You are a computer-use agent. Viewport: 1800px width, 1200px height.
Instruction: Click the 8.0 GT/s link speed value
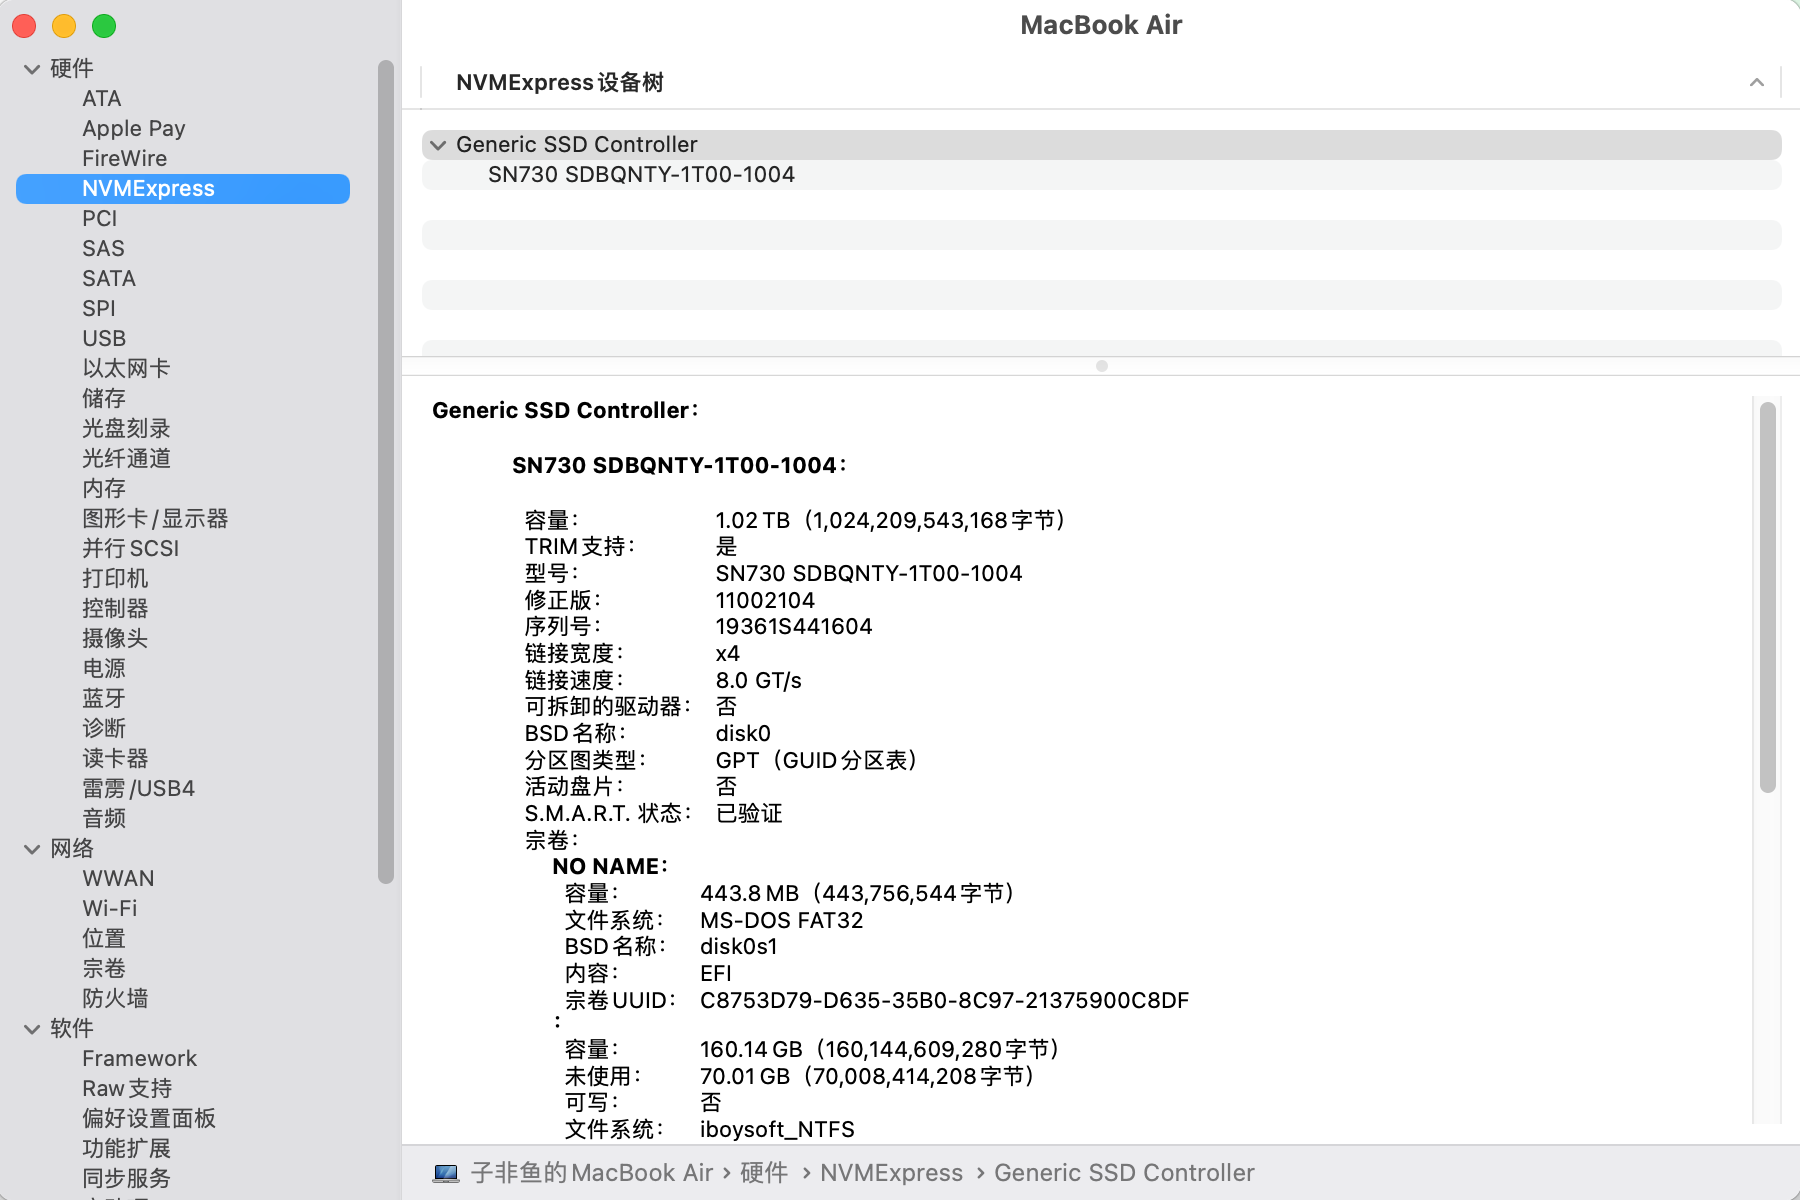click(758, 681)
